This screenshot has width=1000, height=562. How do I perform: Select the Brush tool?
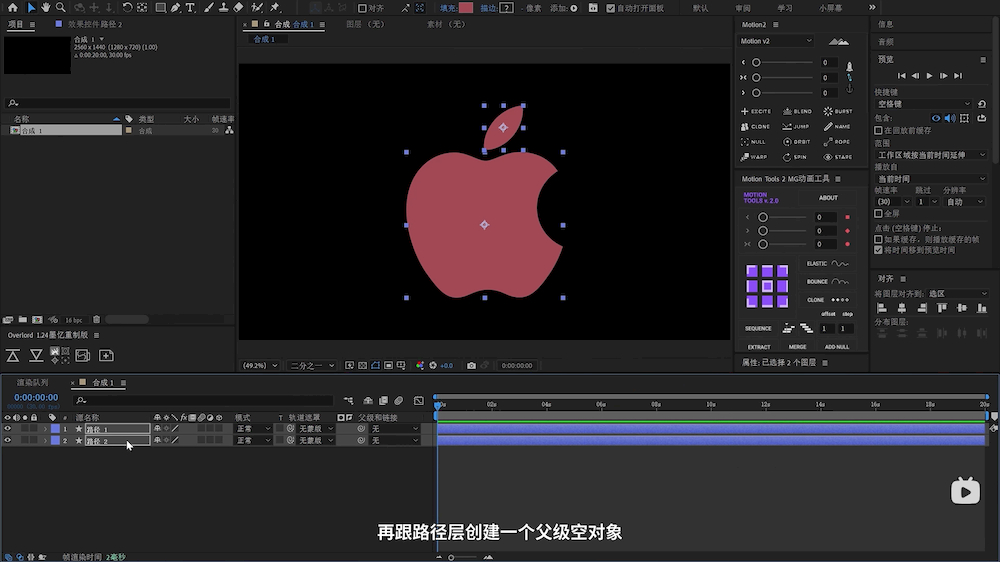coord(209,8)
